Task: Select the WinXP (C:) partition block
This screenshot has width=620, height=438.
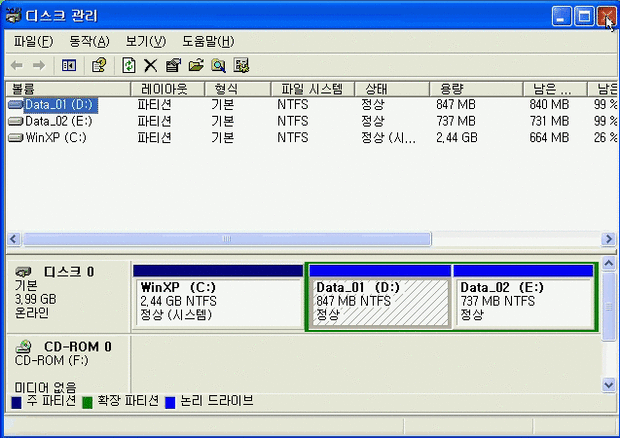Action: 218,296
